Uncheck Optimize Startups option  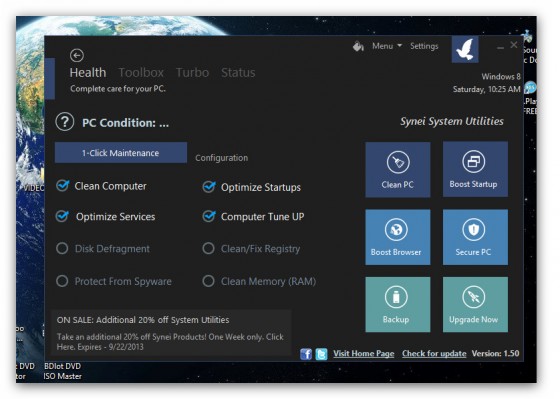coord(209,186)
